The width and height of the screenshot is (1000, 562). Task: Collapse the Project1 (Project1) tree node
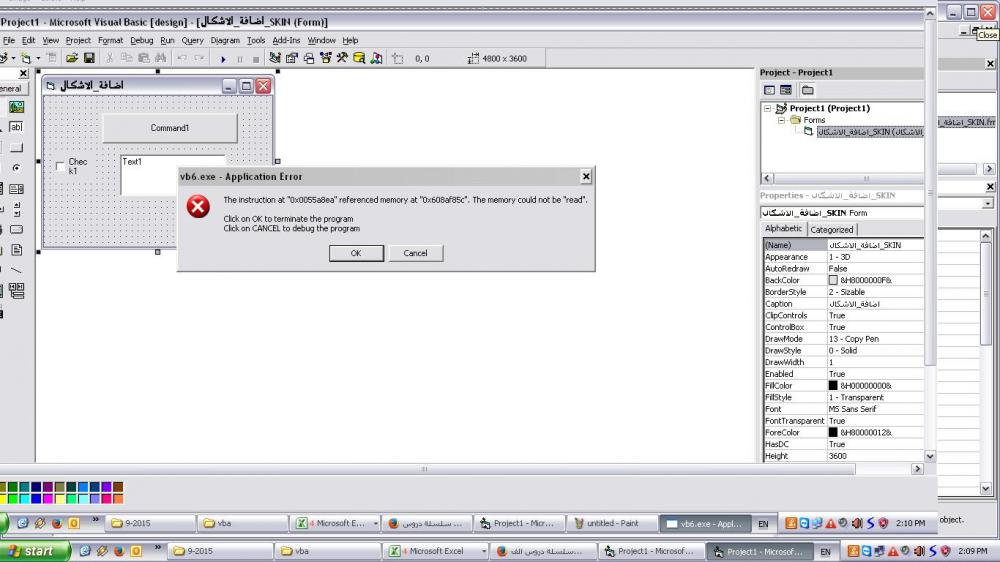click(768, 108)
